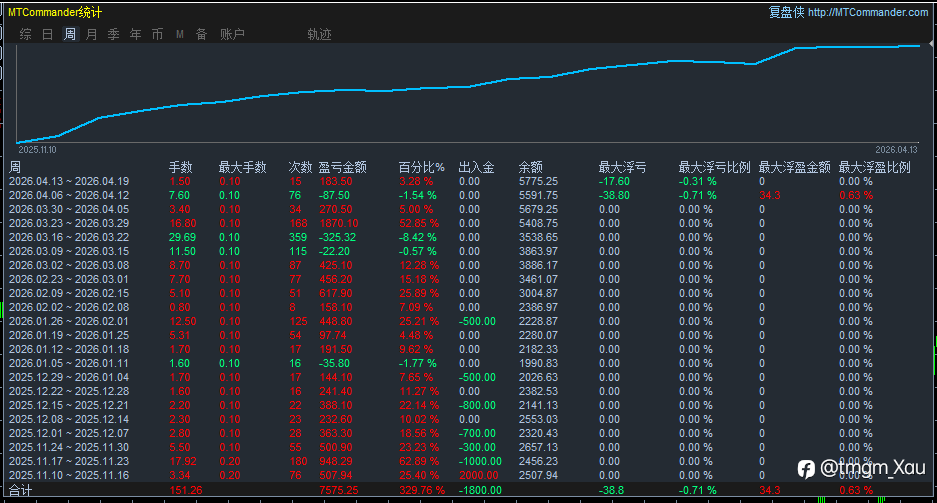This screenshot has height=503, width=937.
Task: Click the 余额 column header
Action: pyautogui.click(x=531, y=167)
